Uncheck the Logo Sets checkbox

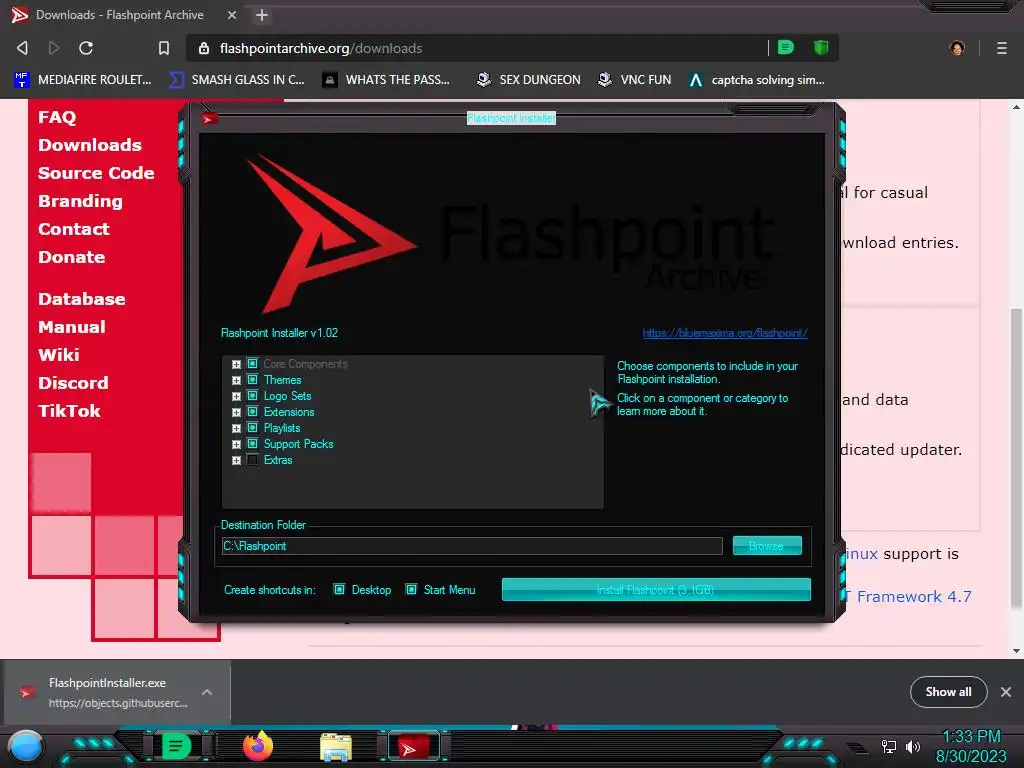252,396
